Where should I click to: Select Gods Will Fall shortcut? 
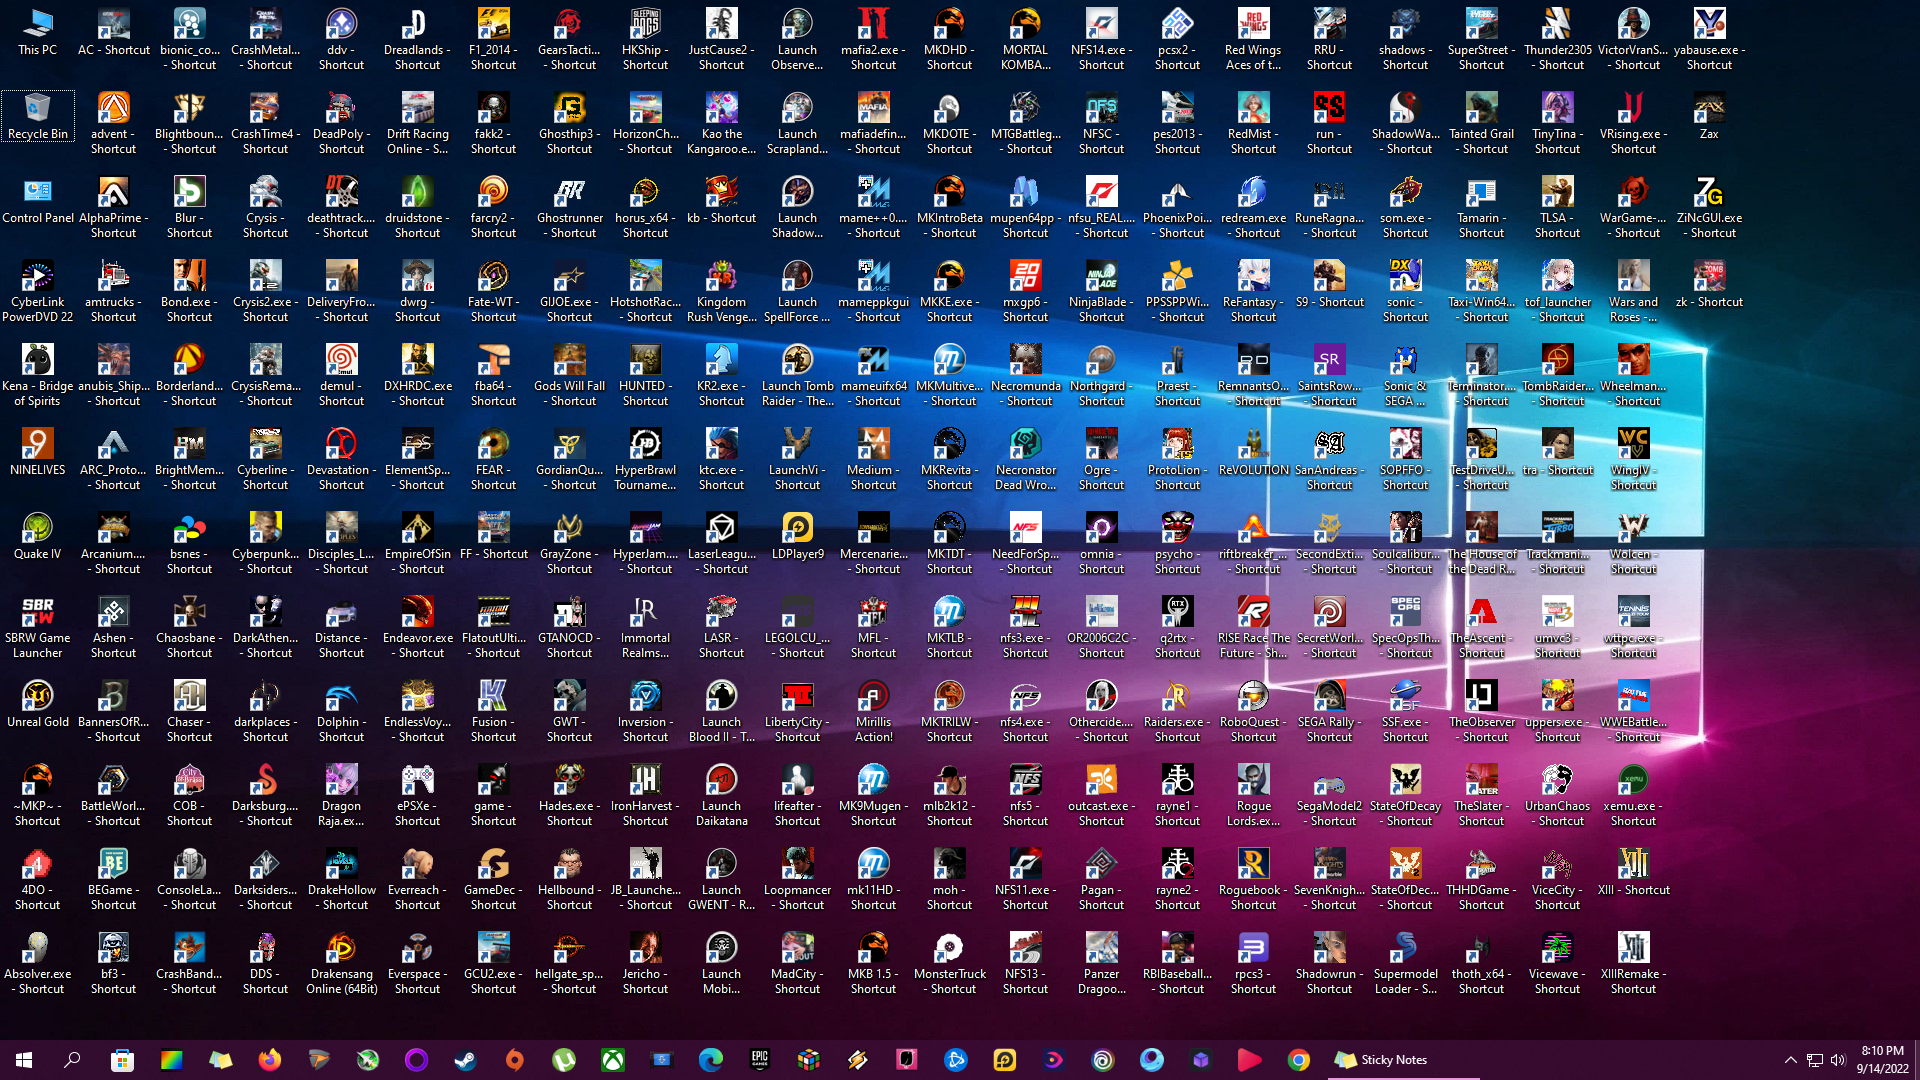[x=570, y=375]
